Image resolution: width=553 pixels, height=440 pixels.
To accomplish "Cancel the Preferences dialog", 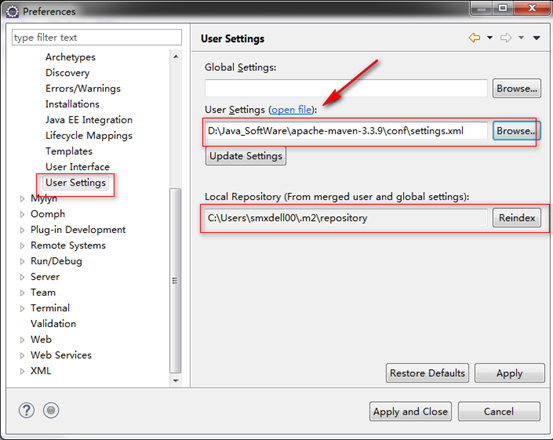I will tap(499, 411).
